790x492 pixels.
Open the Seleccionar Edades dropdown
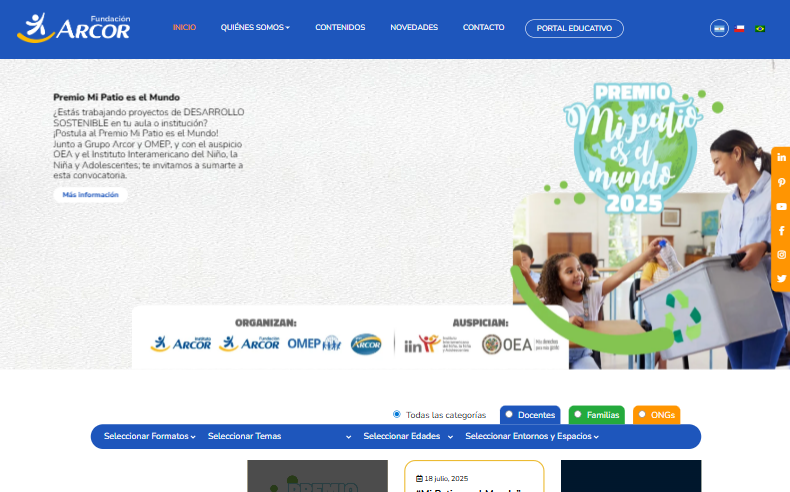[x=408, y=436]
